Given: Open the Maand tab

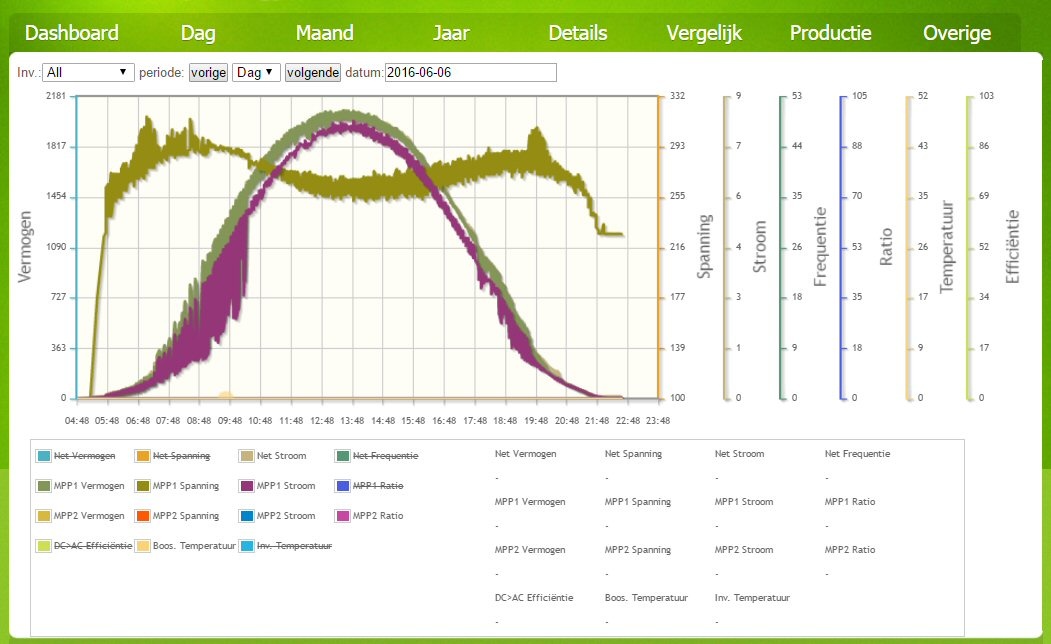Looking at the screenshot, I should 324,33.
